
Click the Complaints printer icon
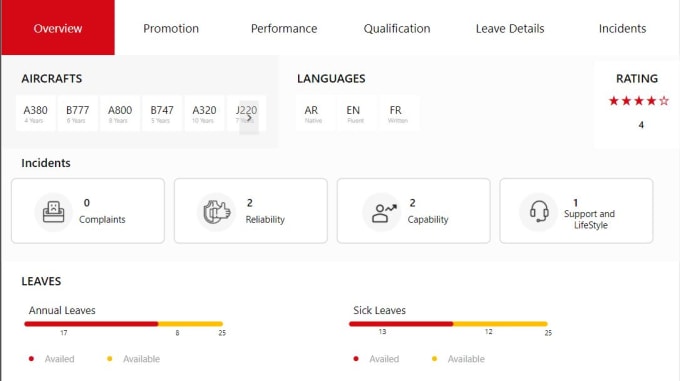(x=53, y=212)
